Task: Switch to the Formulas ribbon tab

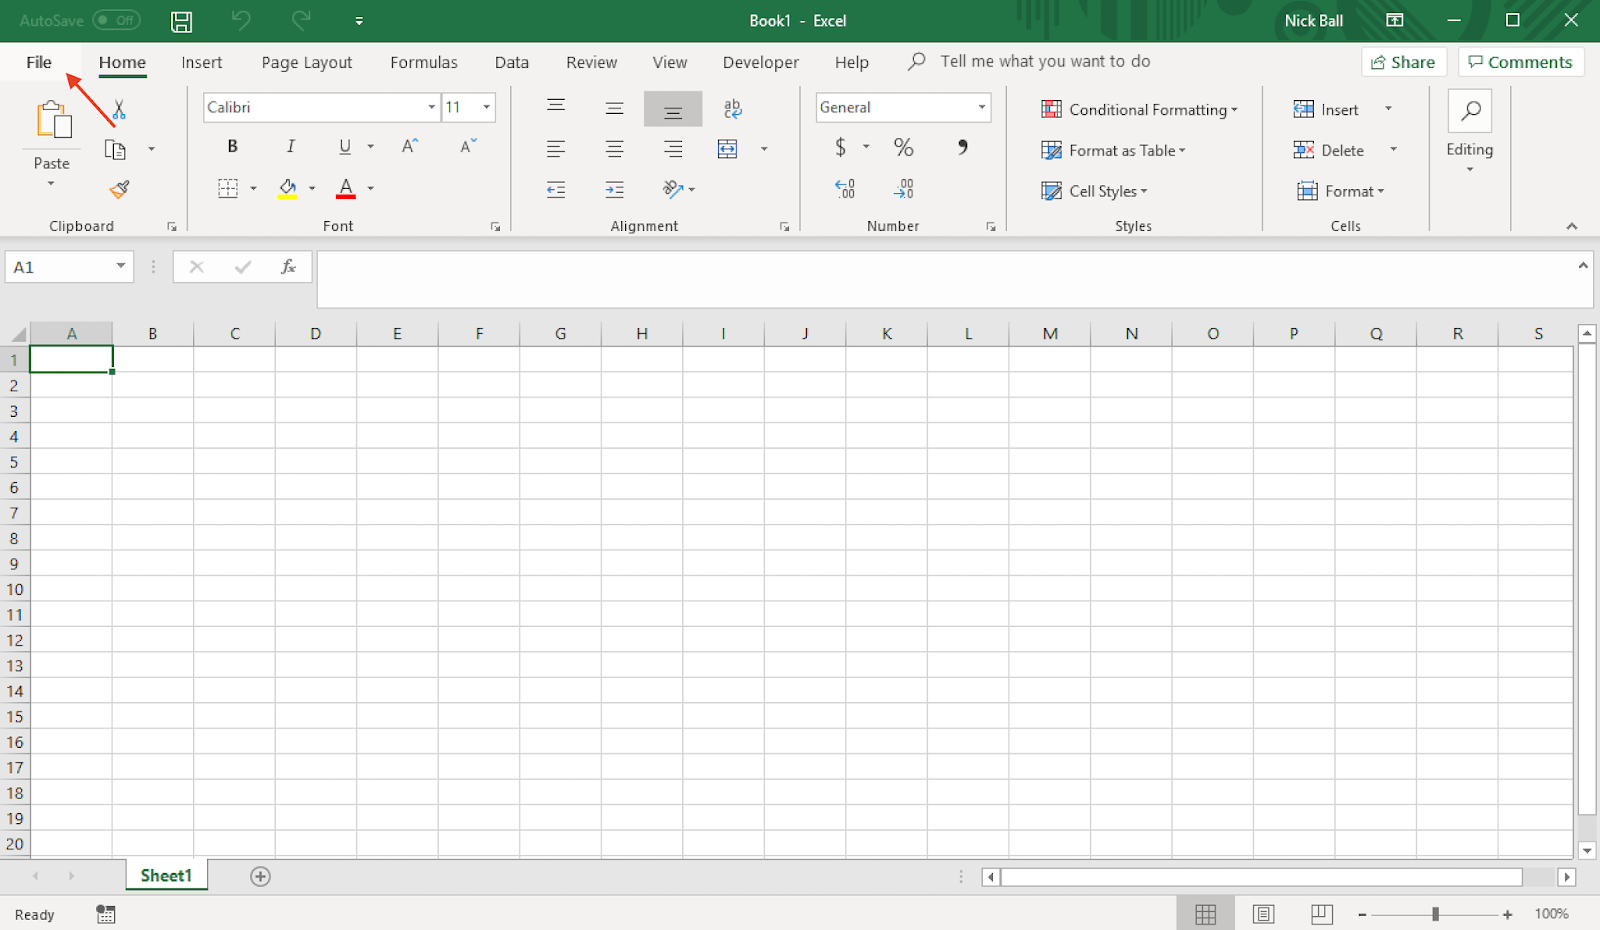Action: (x=423, y=62)
